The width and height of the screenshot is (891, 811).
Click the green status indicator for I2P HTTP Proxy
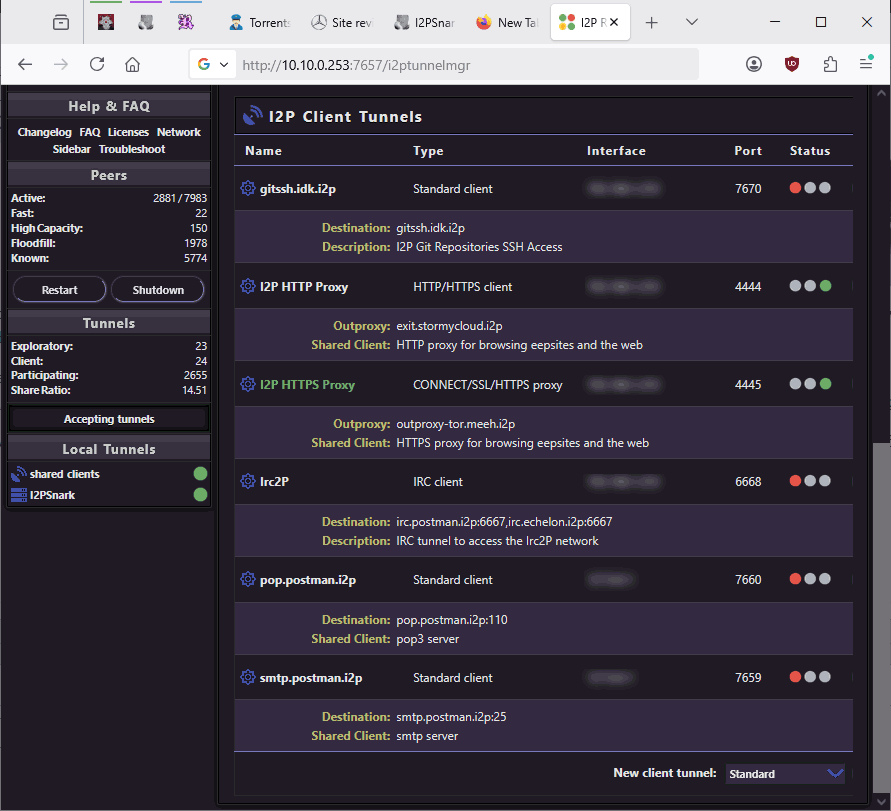[x=826, y=286]
